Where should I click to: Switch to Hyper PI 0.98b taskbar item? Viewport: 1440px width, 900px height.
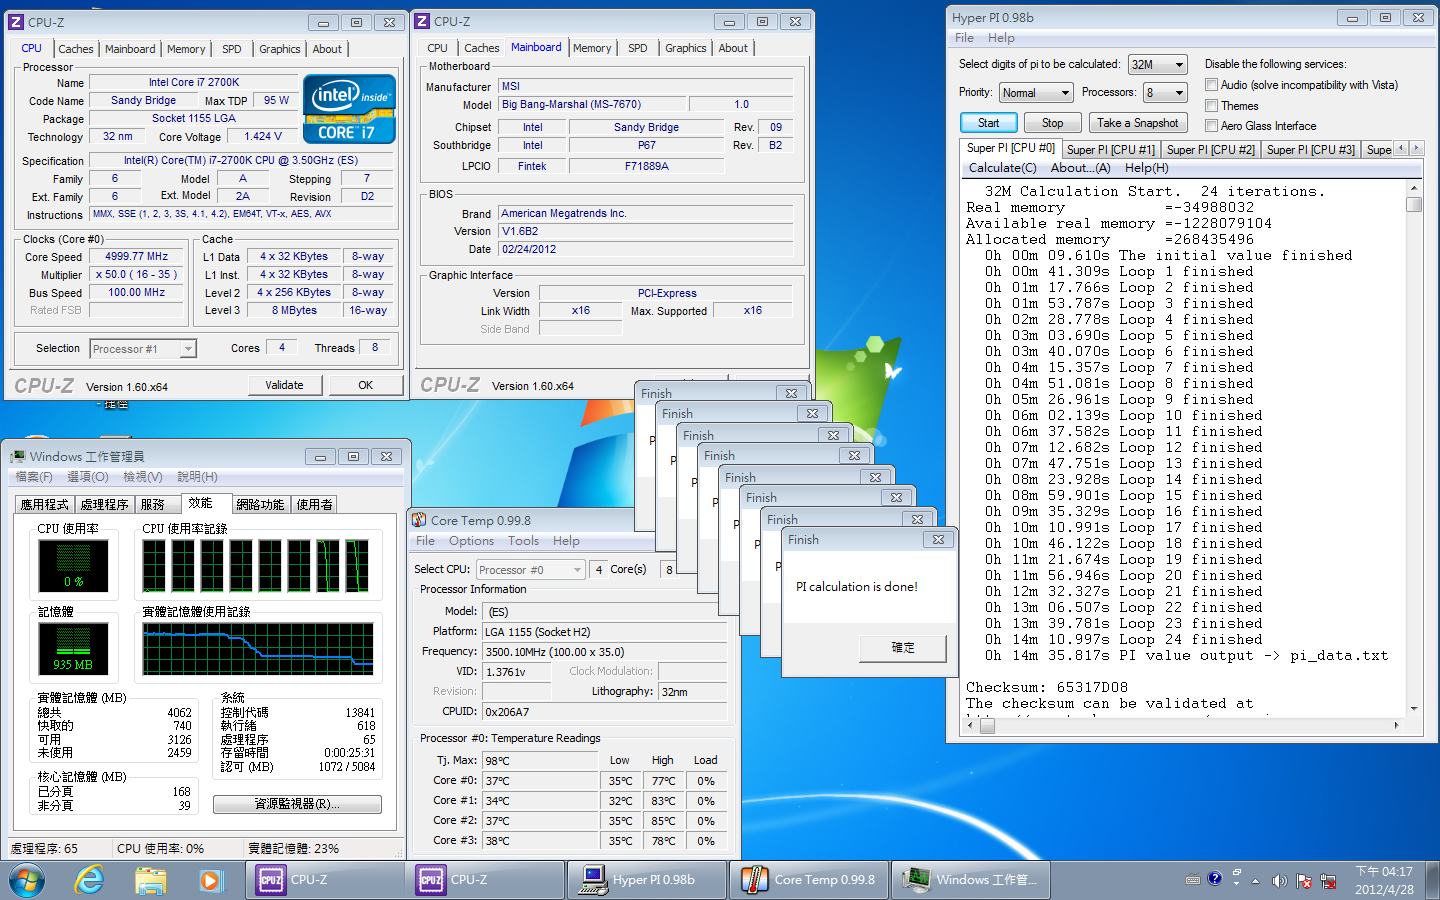(647, 880)
